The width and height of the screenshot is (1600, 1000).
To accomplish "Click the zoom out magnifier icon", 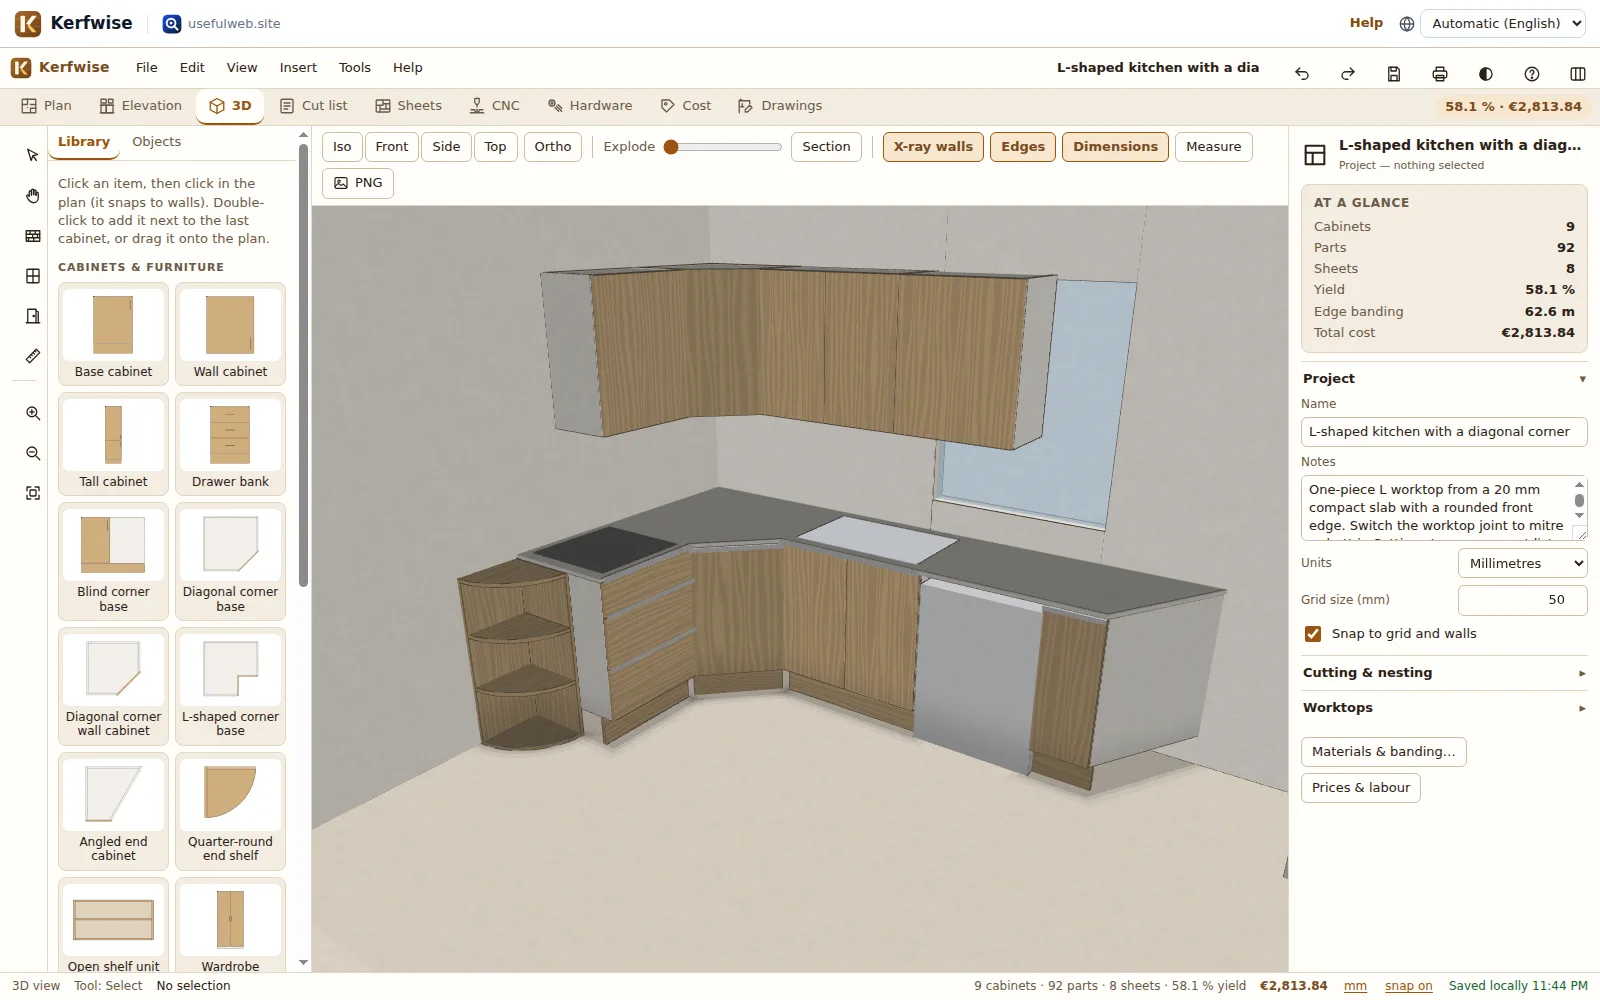I will click(x=33, y=453).
